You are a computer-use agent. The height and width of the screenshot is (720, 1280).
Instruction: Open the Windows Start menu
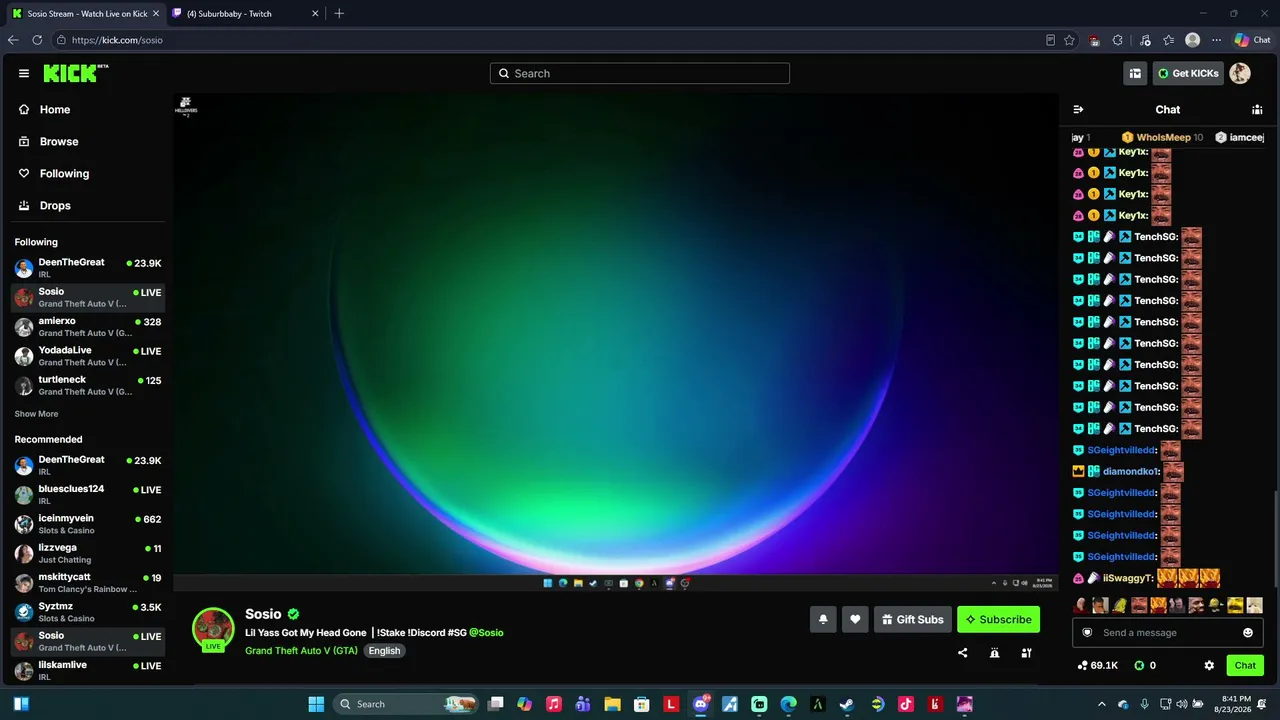tap(316, 704)
